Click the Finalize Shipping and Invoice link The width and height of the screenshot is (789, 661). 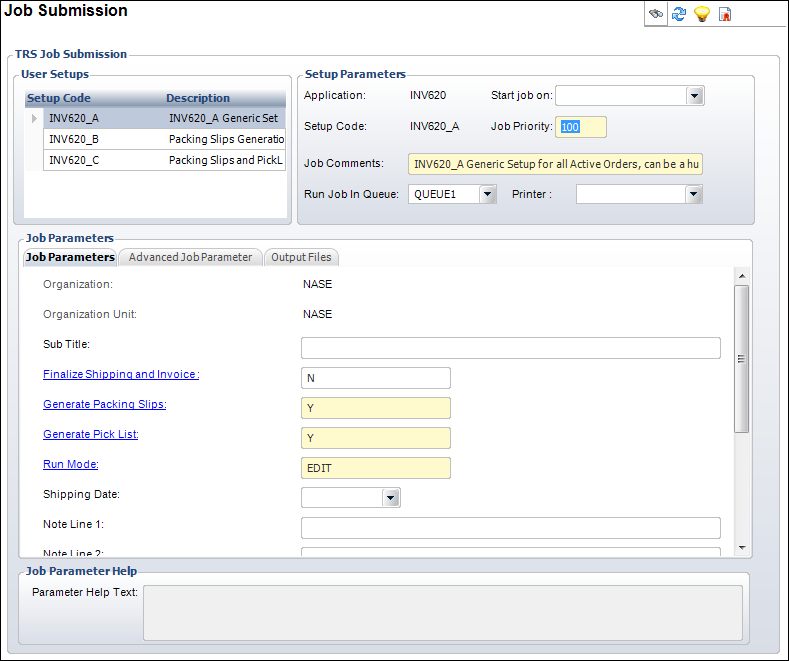[121, 374]
